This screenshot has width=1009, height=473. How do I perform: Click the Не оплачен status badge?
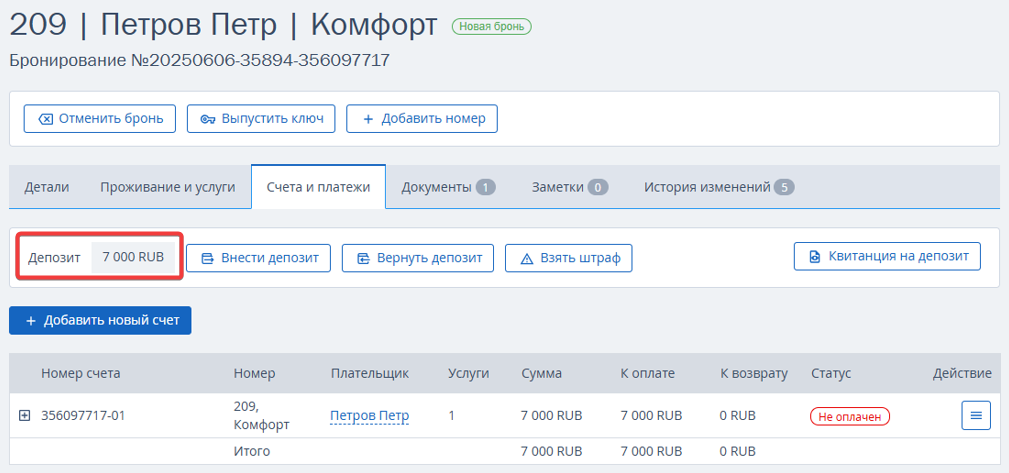pyautogui.click(x=849, y=416)
